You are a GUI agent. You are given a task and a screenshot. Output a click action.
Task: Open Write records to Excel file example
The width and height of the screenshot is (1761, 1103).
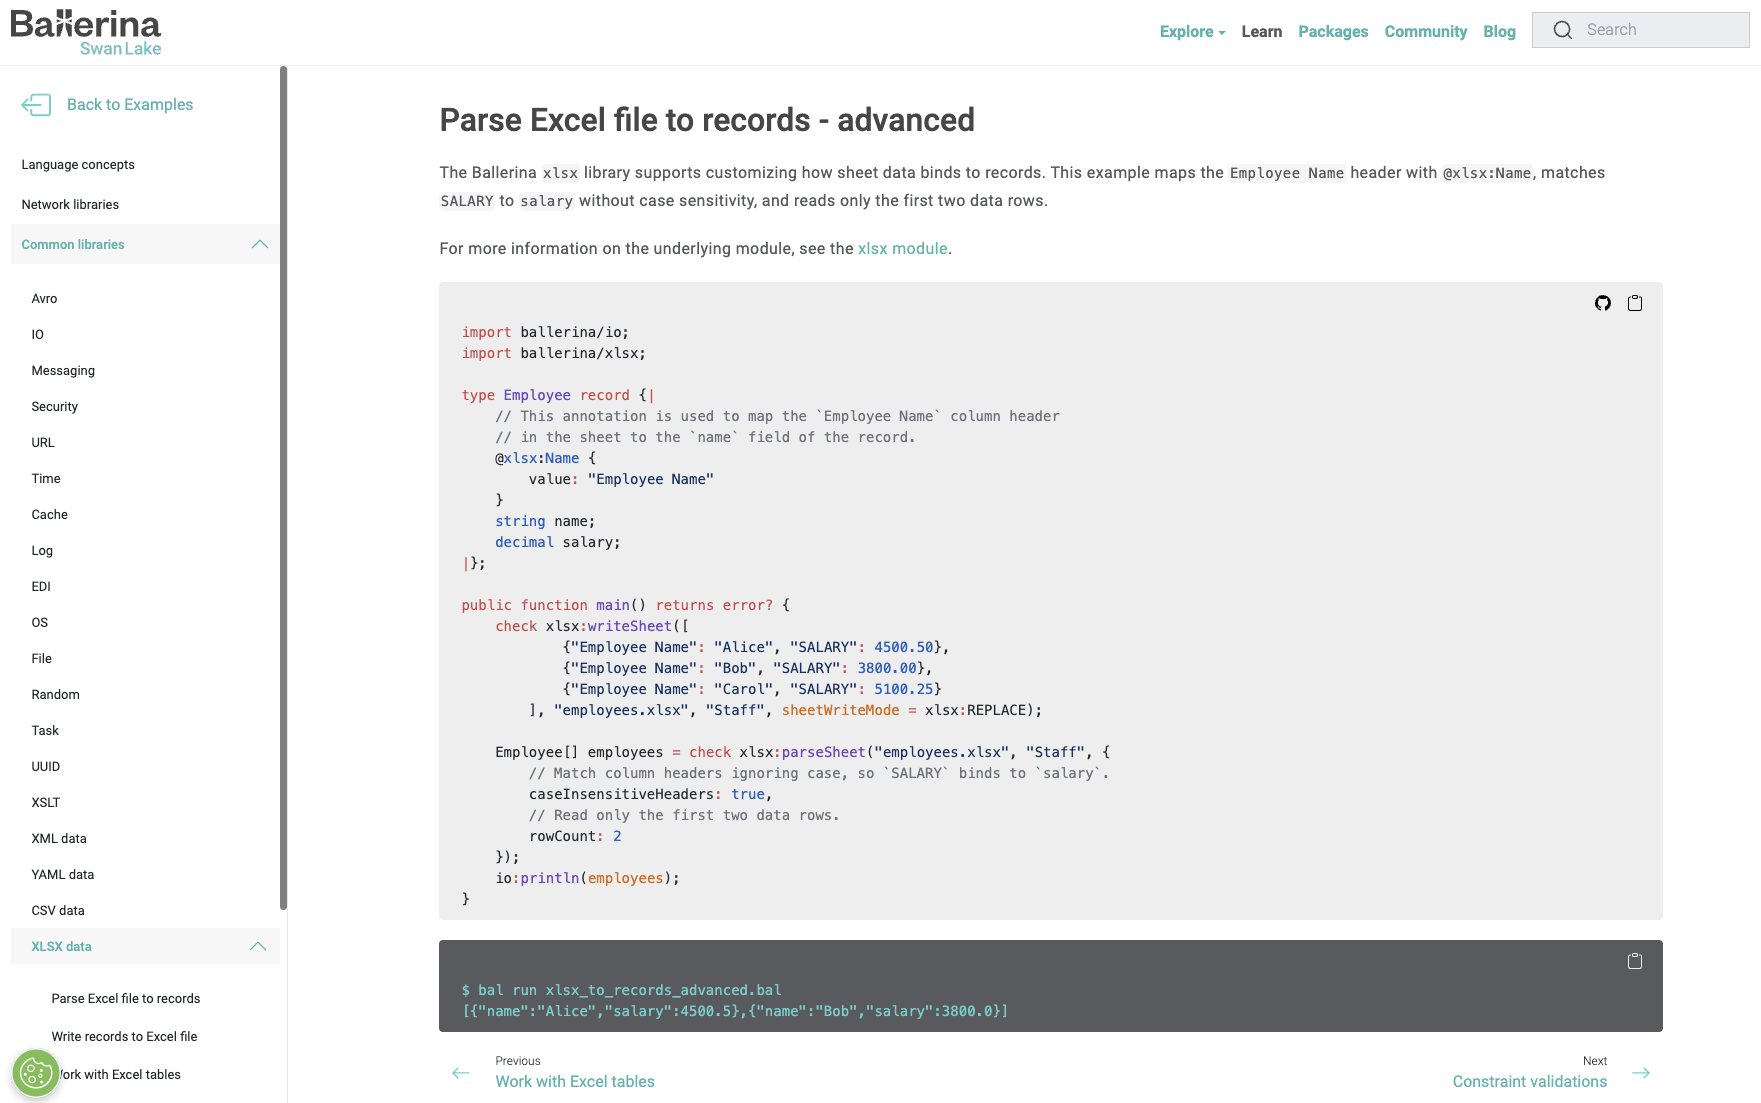click(x=125, y=1036)
